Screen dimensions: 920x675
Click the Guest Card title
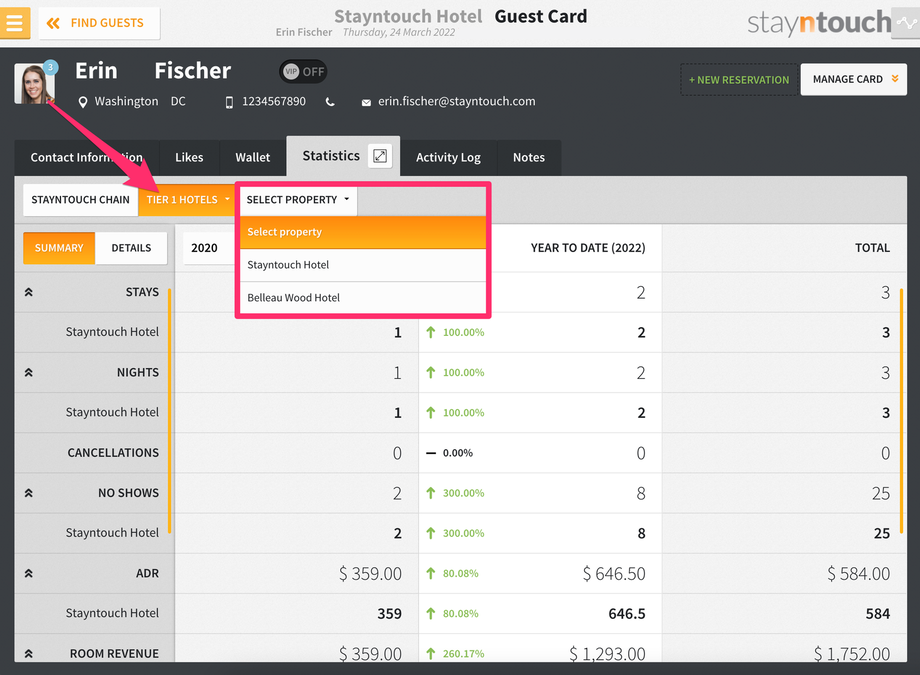pos(540,16)
